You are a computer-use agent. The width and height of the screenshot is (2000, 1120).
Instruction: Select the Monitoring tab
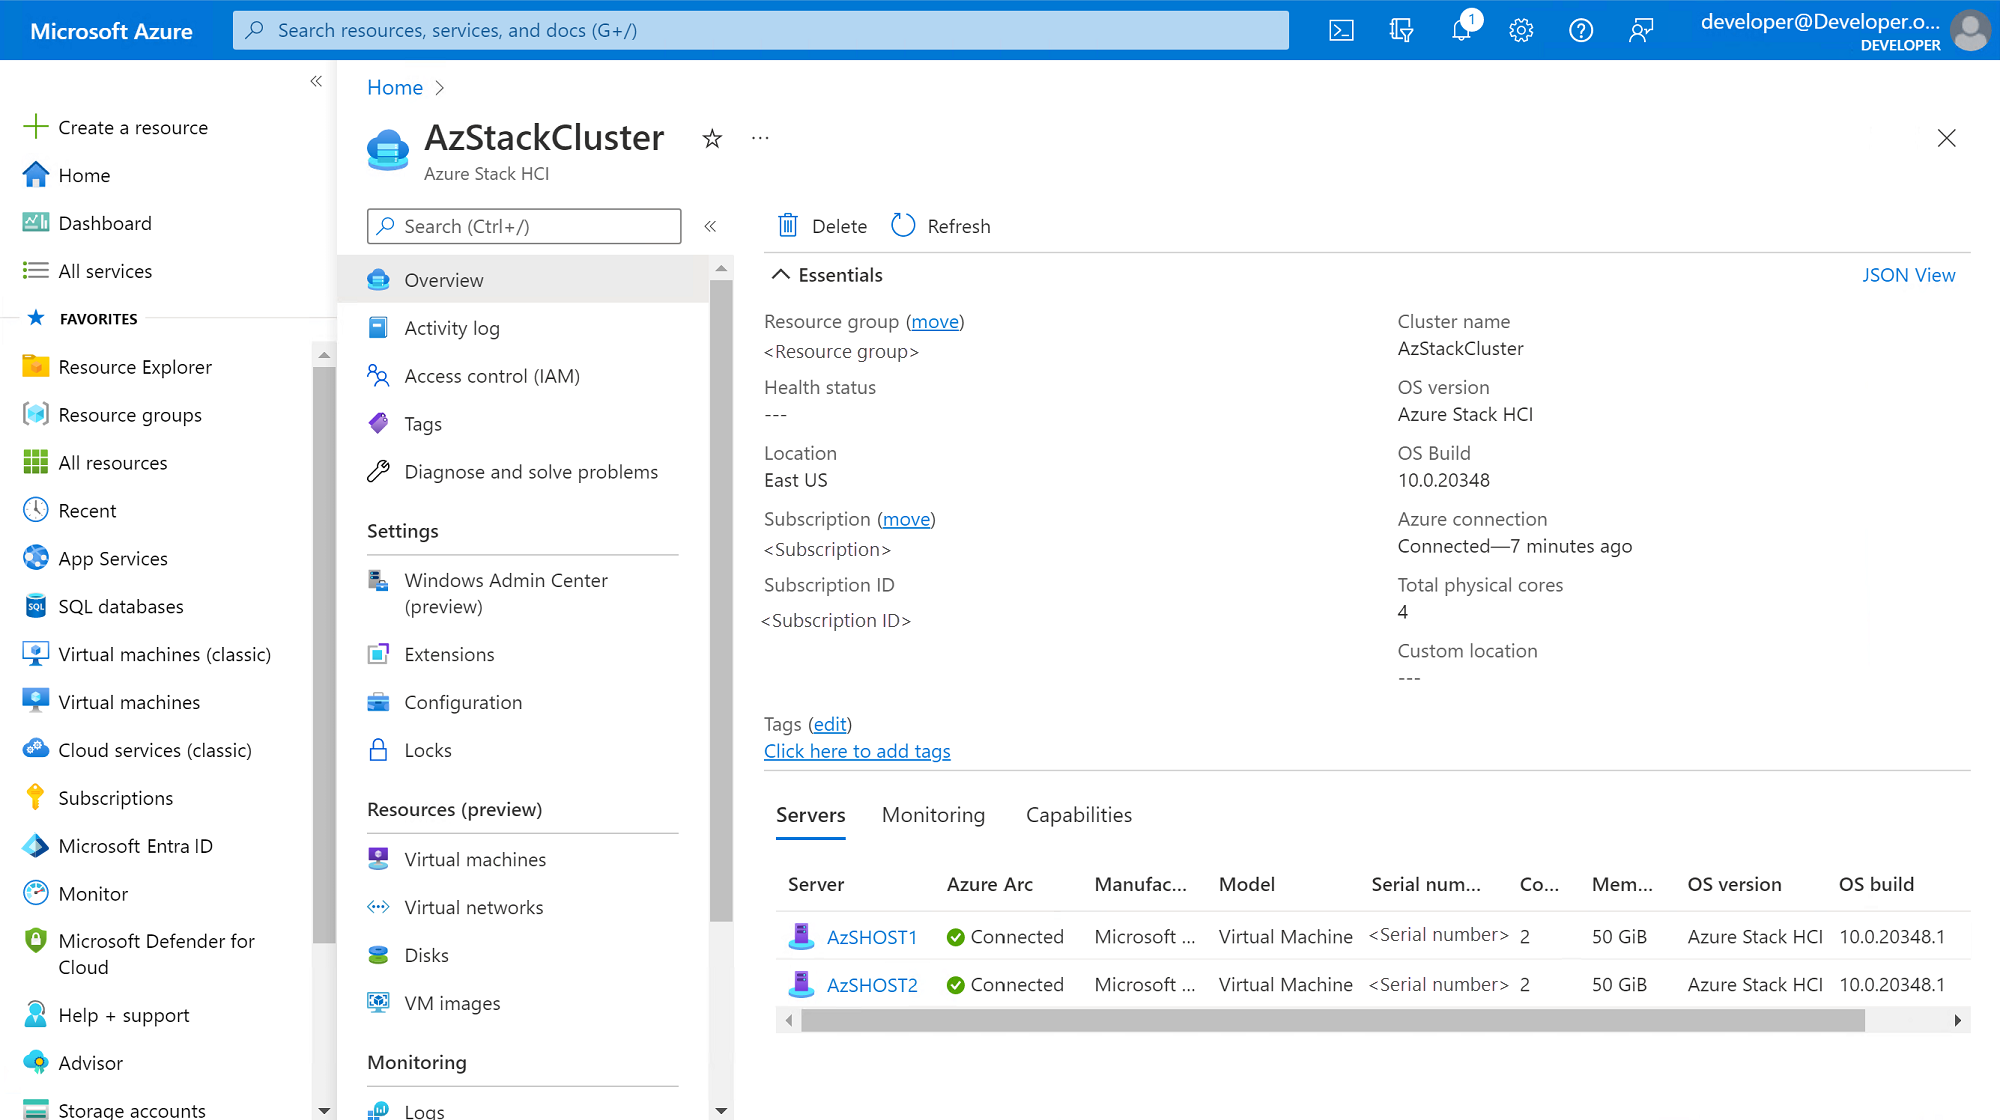[934, 815]
